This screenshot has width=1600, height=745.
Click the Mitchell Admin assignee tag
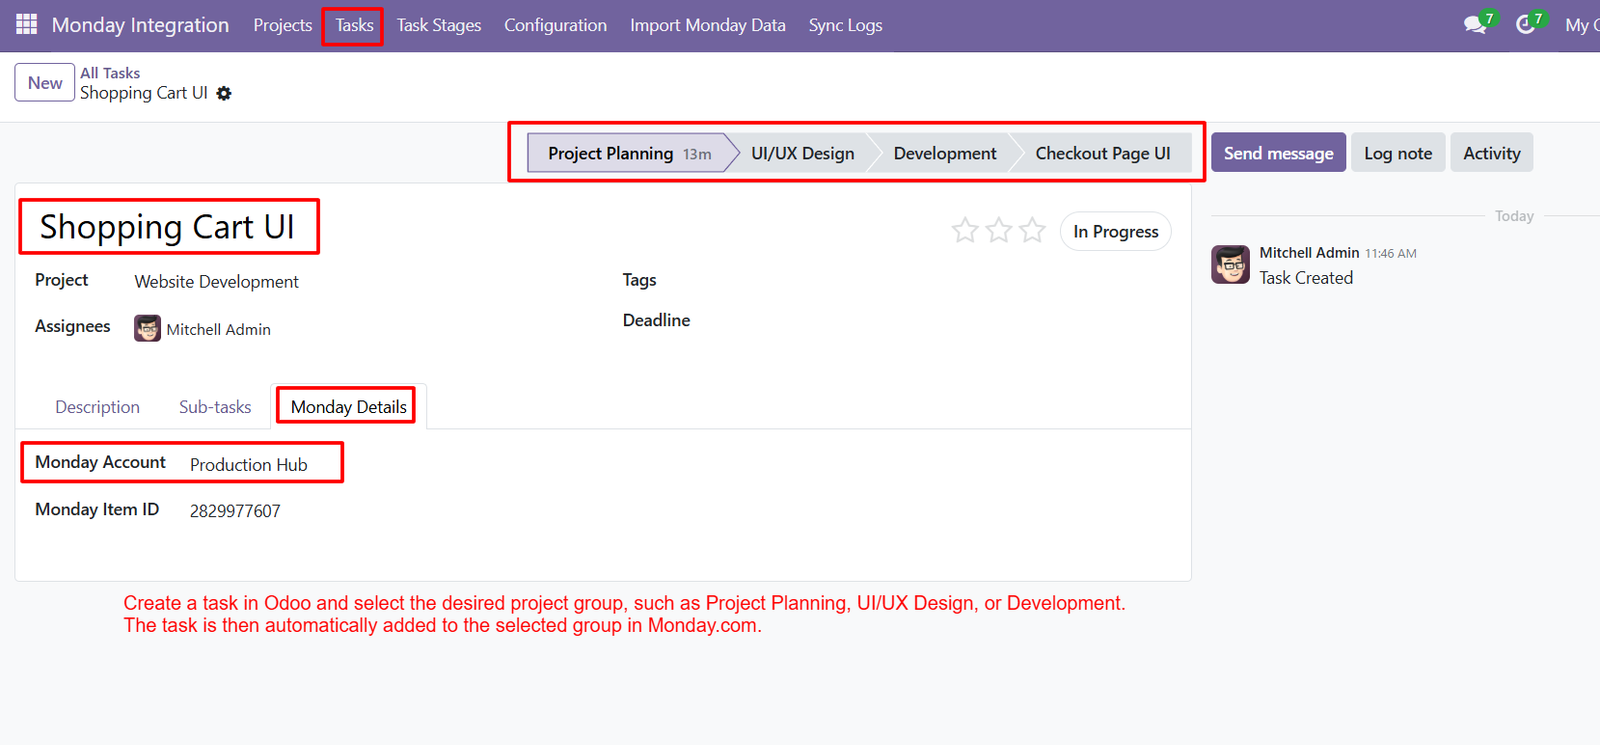point(203,329)
